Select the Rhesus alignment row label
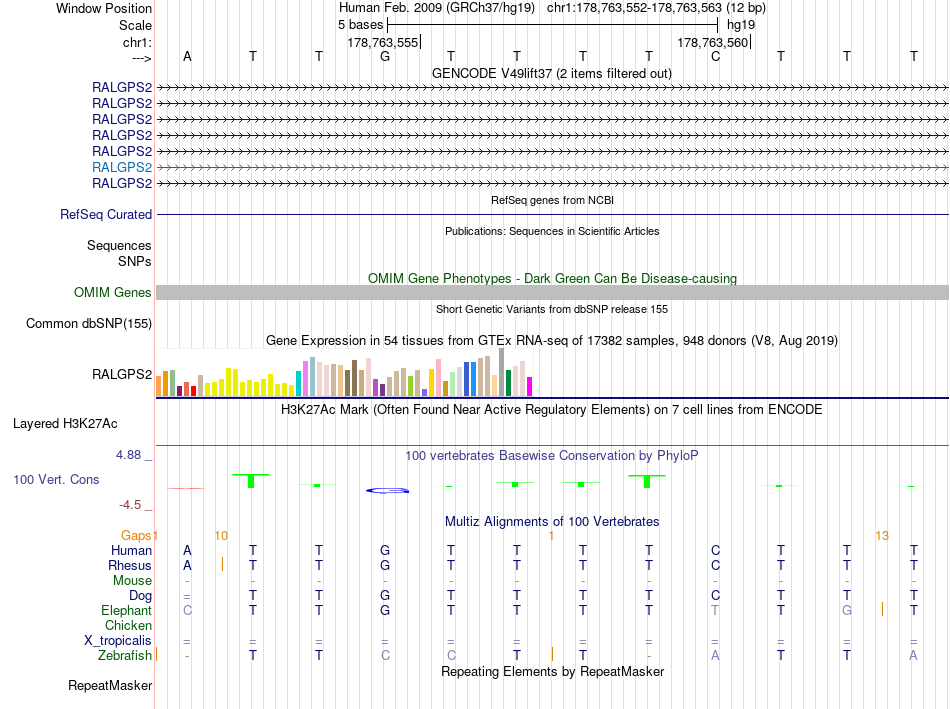Screen dimensions: 950x709 130,565
